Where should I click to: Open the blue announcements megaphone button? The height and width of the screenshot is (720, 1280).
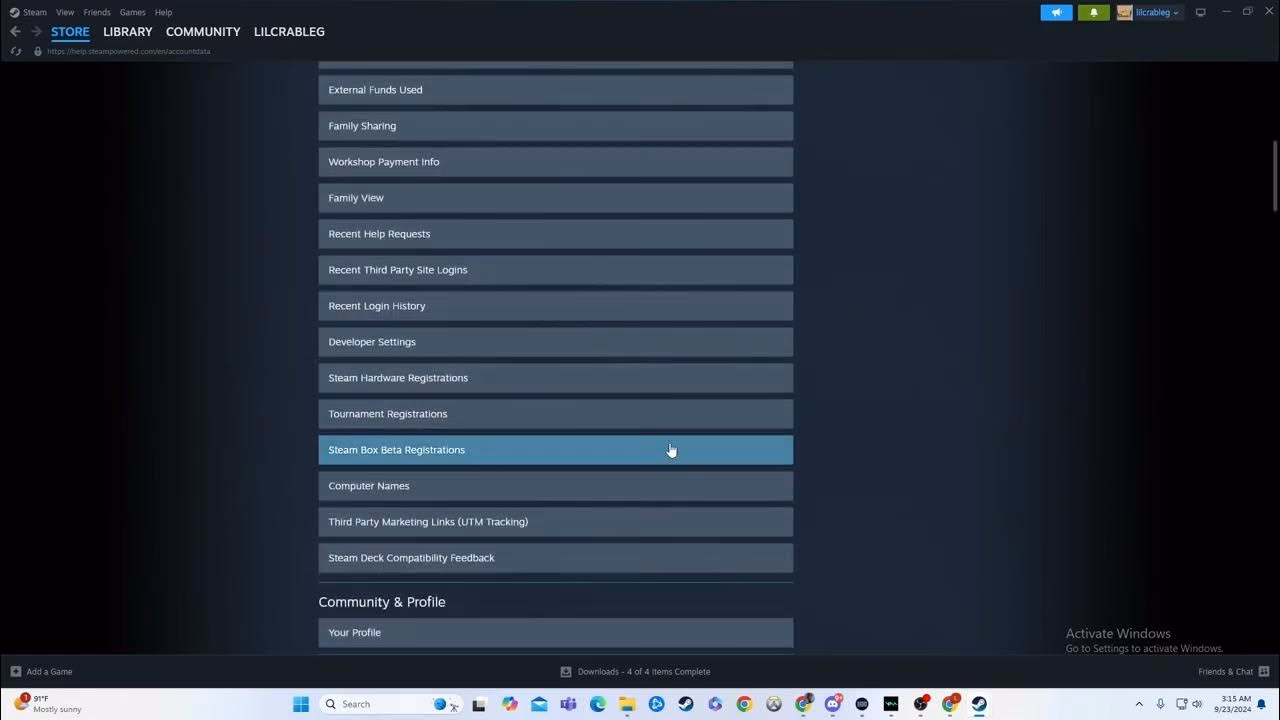pyautogui.click(x=1056, y=12)
